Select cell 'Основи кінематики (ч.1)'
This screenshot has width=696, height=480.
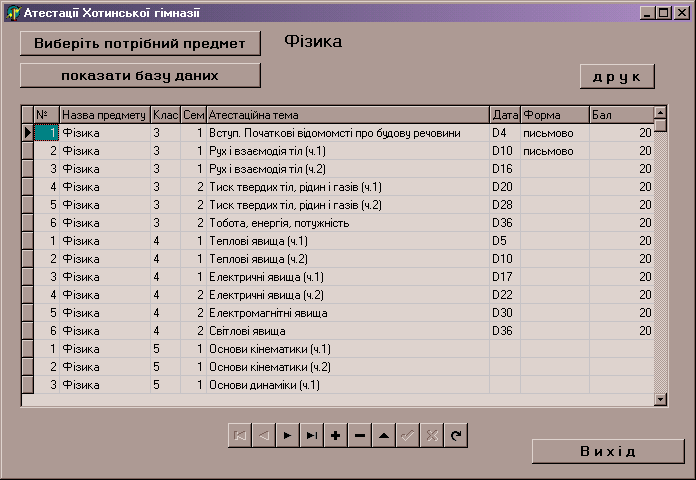348,349
